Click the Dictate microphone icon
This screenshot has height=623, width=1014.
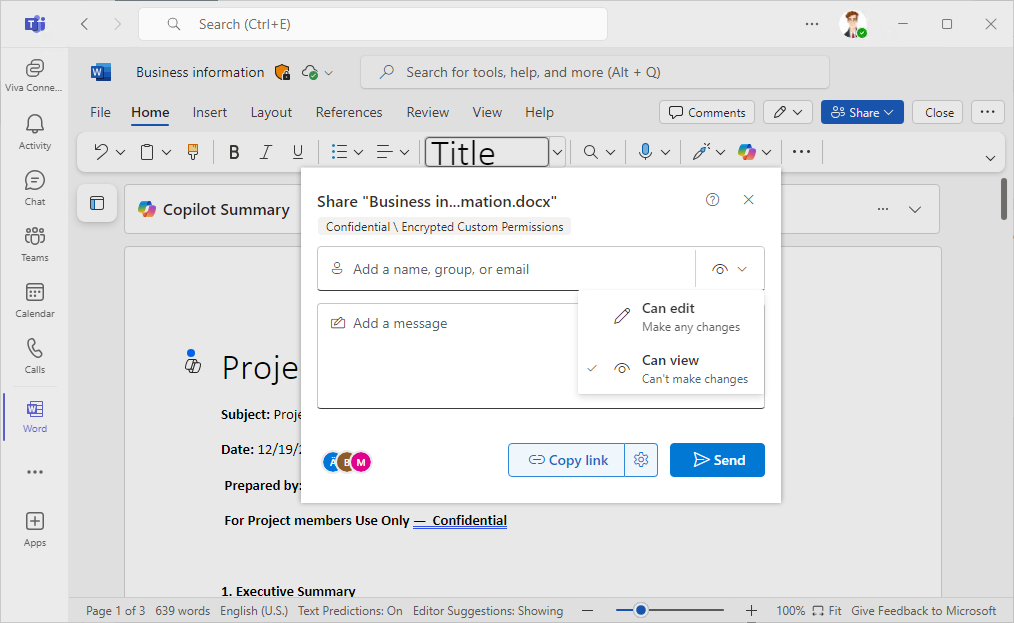click(645, 152)
